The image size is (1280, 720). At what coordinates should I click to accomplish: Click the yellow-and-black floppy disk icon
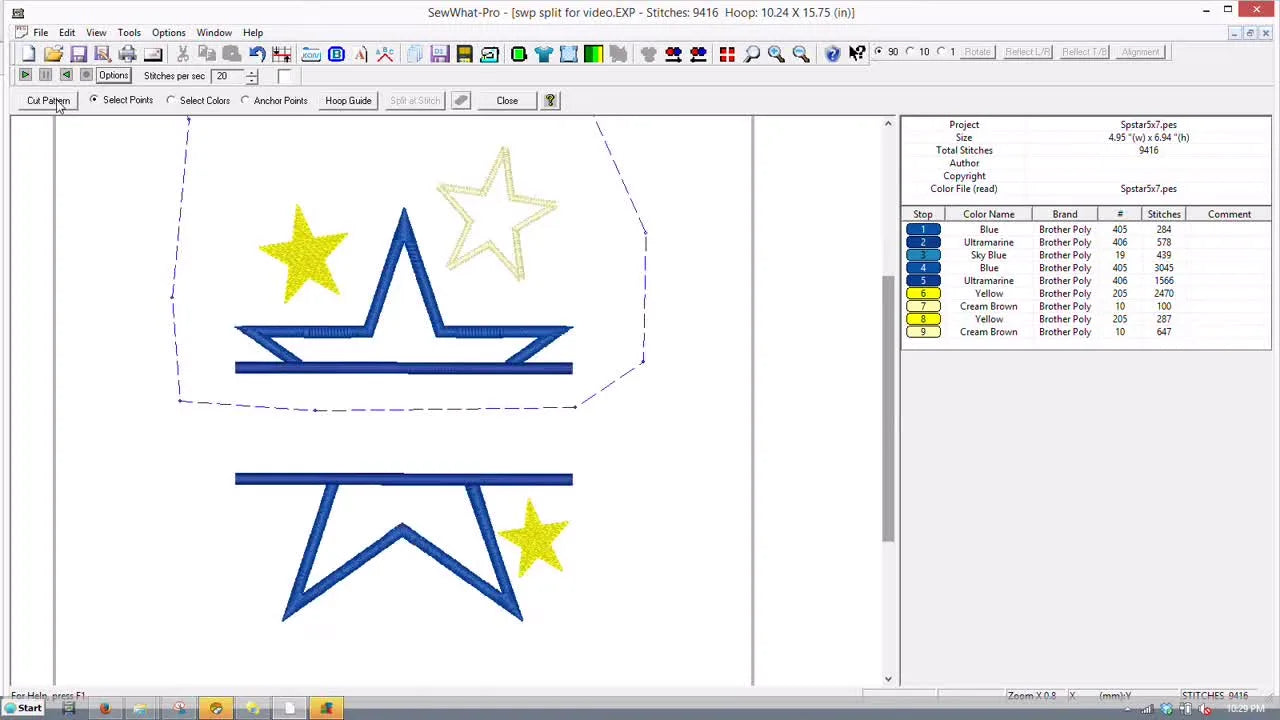click(x=464, y=53)
